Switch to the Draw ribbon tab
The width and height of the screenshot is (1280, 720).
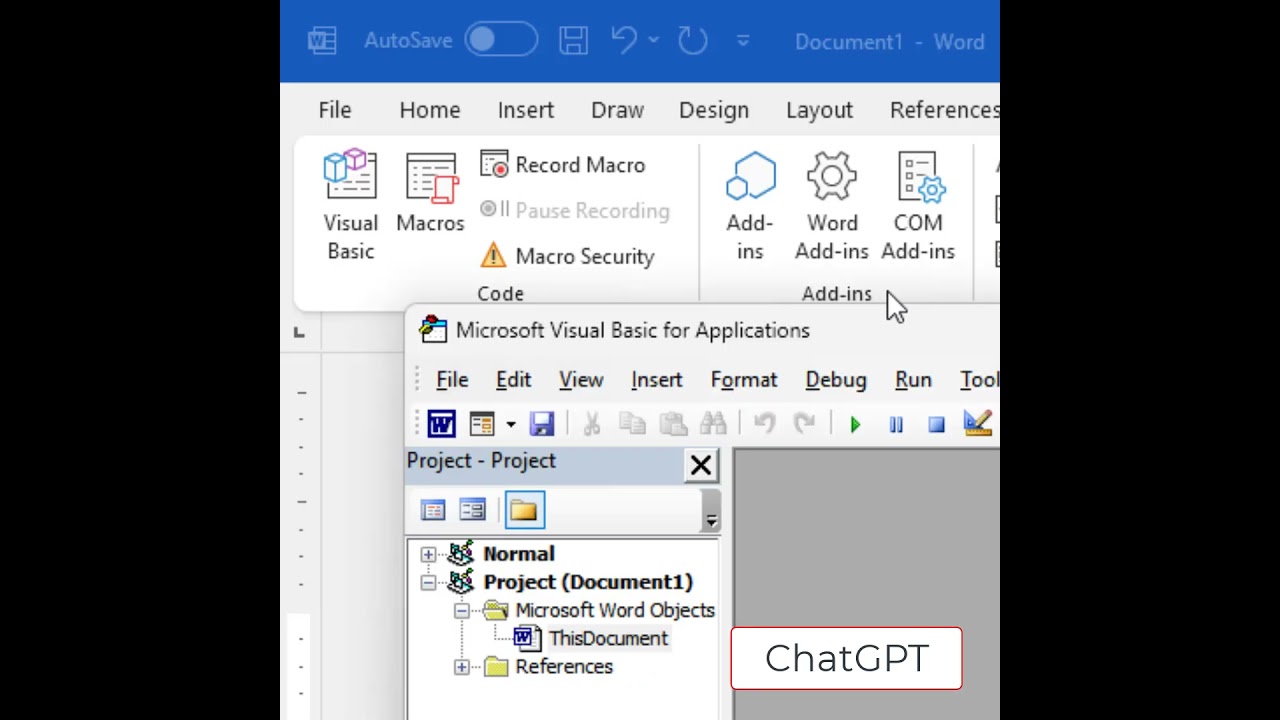coord(617,110)
